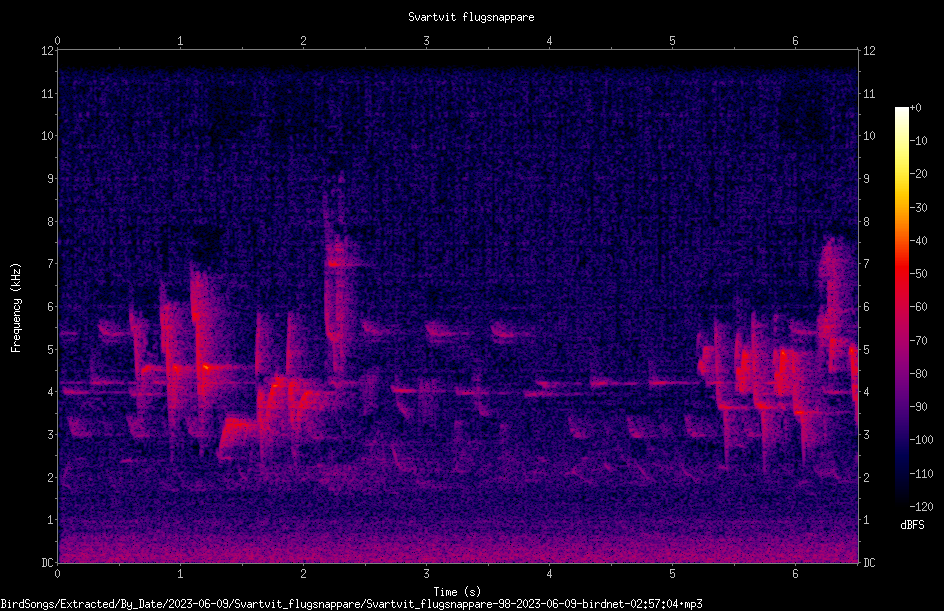The width and height of the screenshot is (944, 611).
Task: Click '10' on the right frequency axis
Action: [869, 136]
